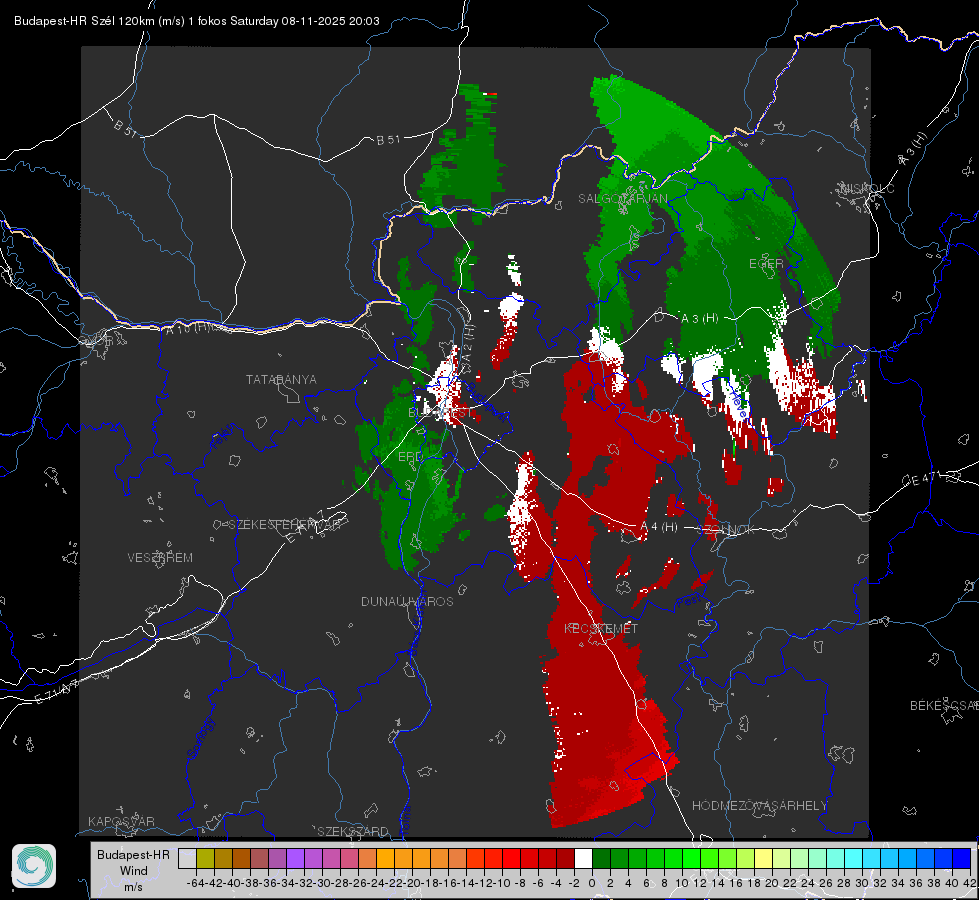Click the SZÉKESFEHÉRVÁR city label
Image resolution: width=979 pixels, height=900 pixels.
[284, 525]
